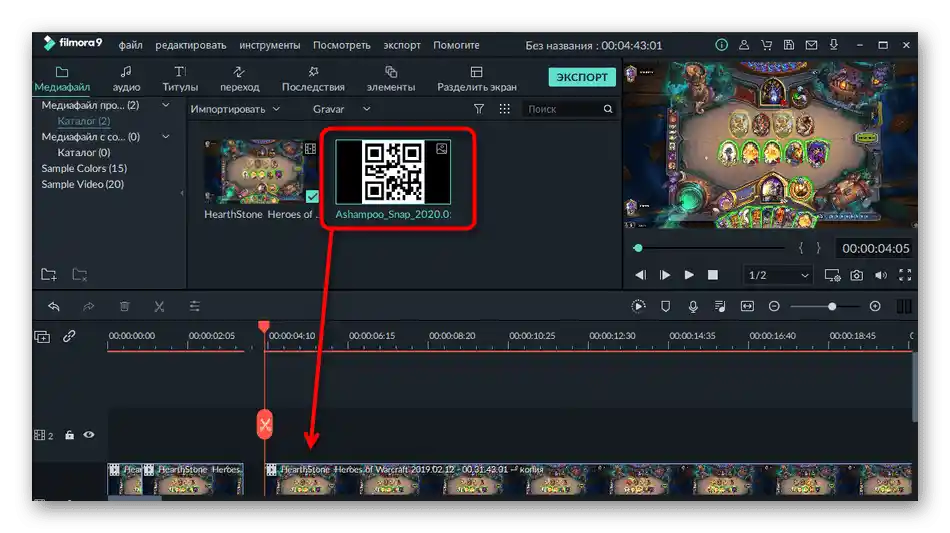The height and width of the screenshot is (533, 950).
Task: Enter fullscreen preview mode
Action: pos(905,275)
